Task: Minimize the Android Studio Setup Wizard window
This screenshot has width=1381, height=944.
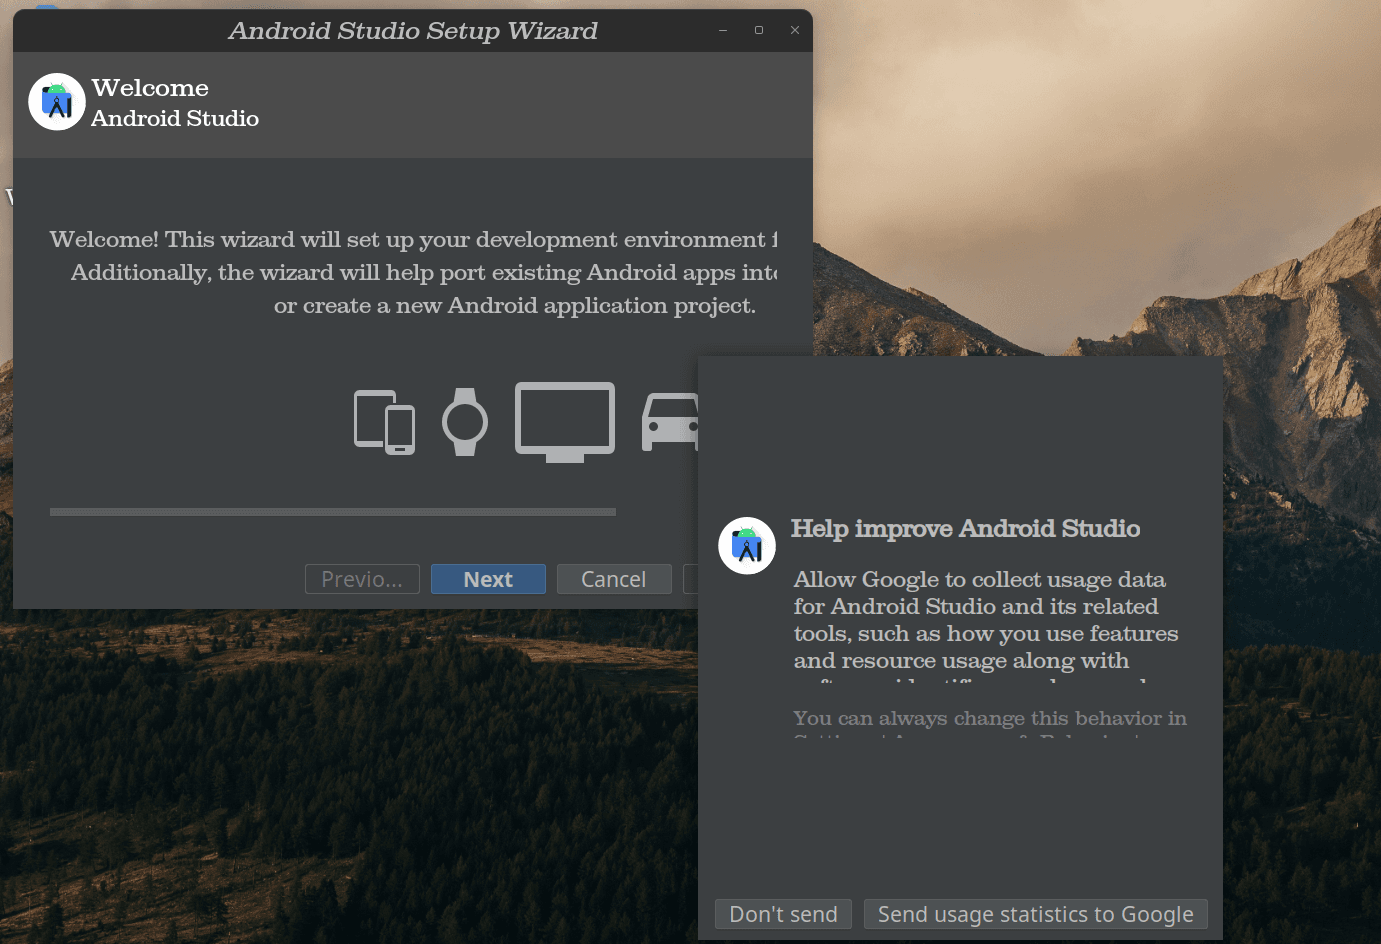Action: [723, 30]
